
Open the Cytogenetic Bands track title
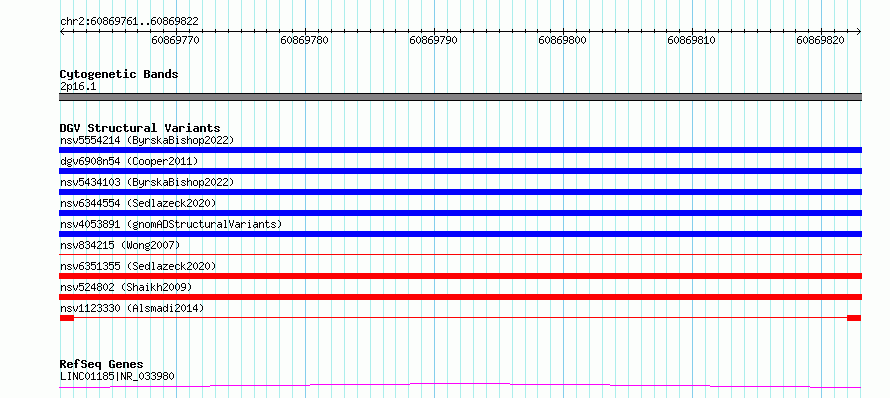pyautogui.click(x=119, y=74)
